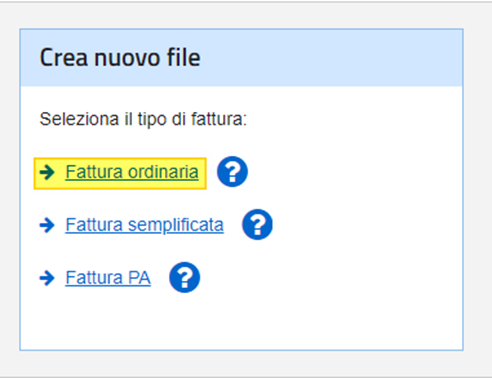Image resolution: width=492 pixels, height=378 pixels.
Task: Open help for Fattura semplificata
Action: coord(257,224)
